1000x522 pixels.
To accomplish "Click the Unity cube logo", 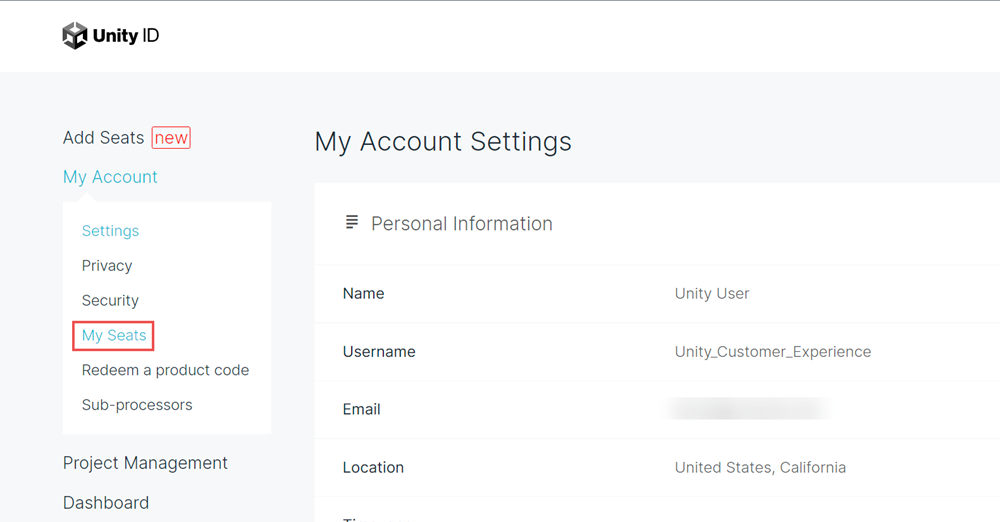I will (75, 36).
